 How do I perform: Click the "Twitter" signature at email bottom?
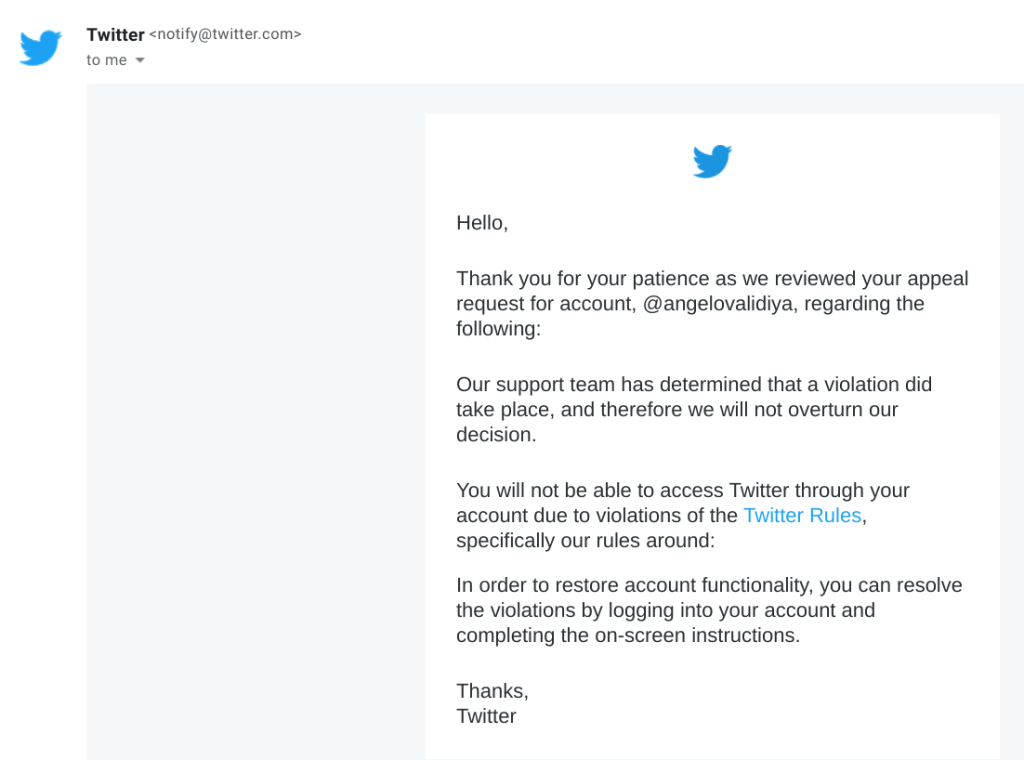coord(486,716)
